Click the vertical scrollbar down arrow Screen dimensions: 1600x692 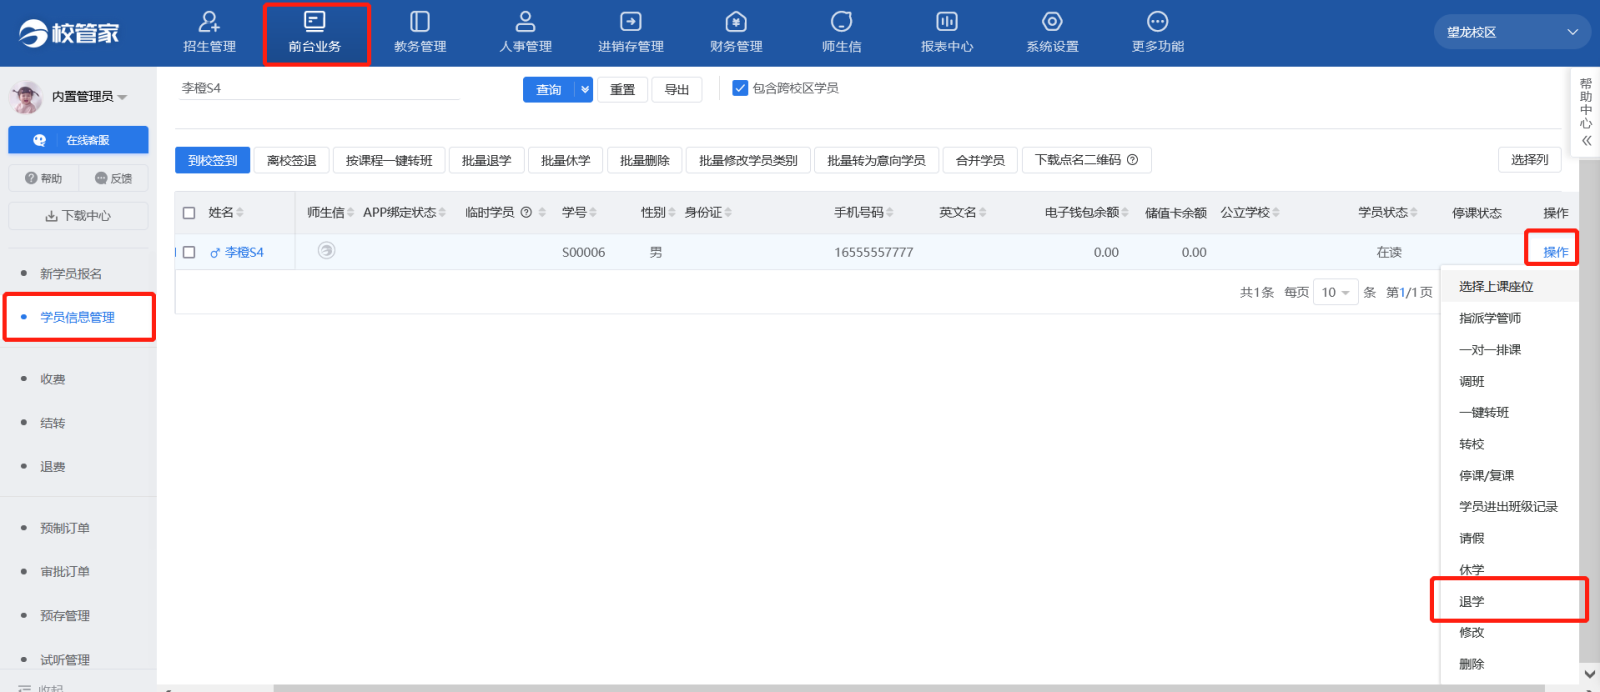[x=1589, y=675]
